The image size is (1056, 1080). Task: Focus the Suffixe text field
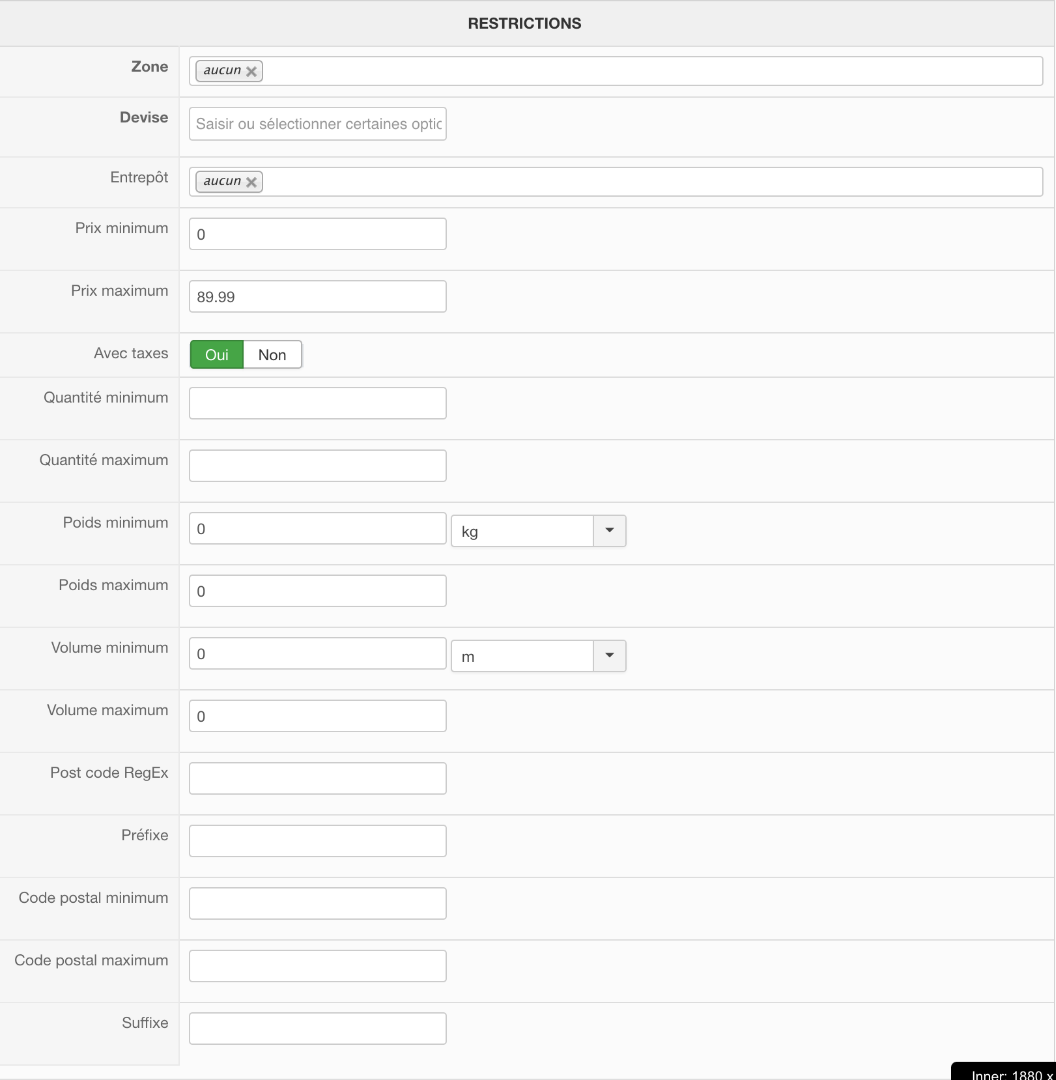pos(317,1028)
